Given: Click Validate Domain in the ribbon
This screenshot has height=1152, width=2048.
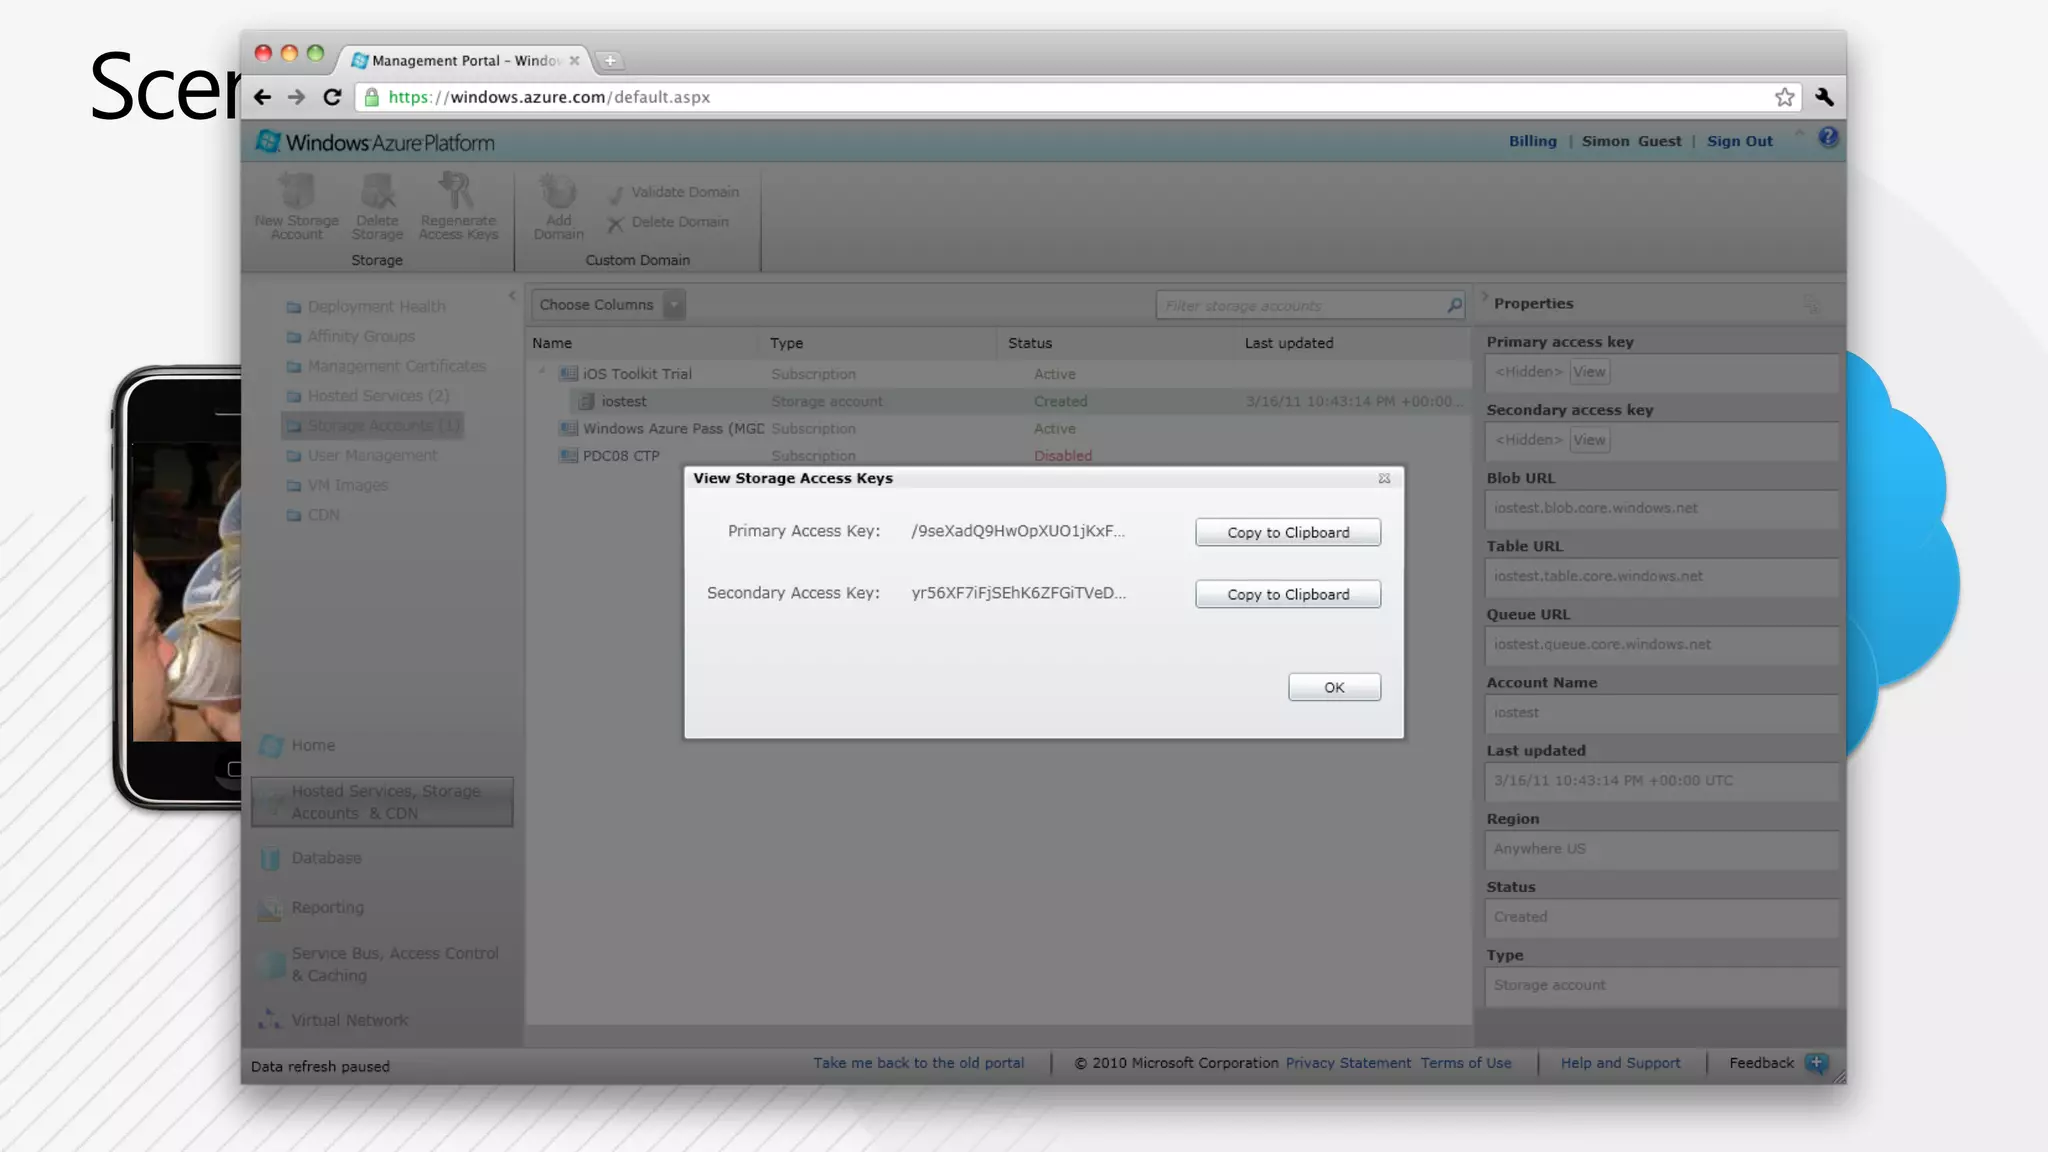Looking at the screenshot, I should (x=674, y=192).
